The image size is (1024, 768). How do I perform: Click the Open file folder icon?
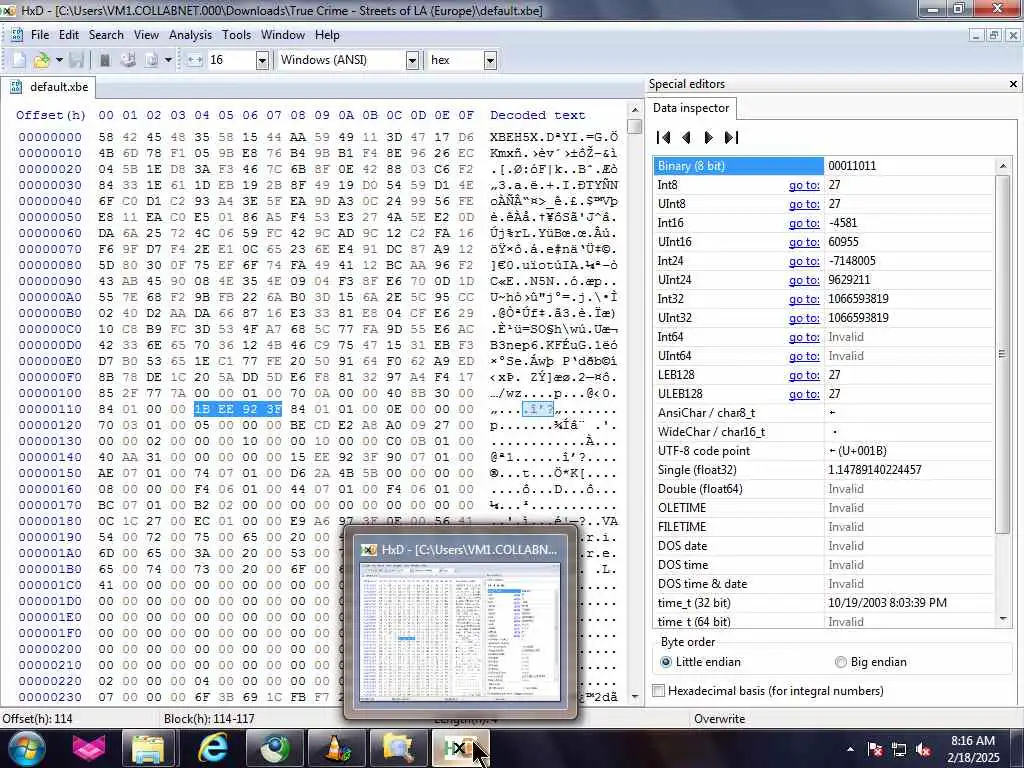41,60
